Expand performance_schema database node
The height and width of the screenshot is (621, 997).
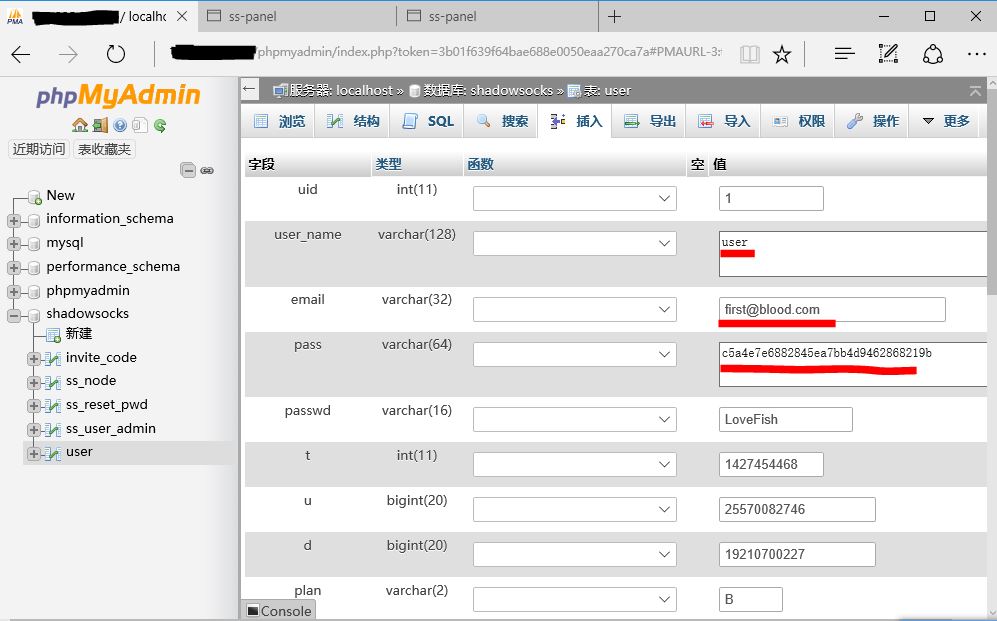[x=13, y=268]
